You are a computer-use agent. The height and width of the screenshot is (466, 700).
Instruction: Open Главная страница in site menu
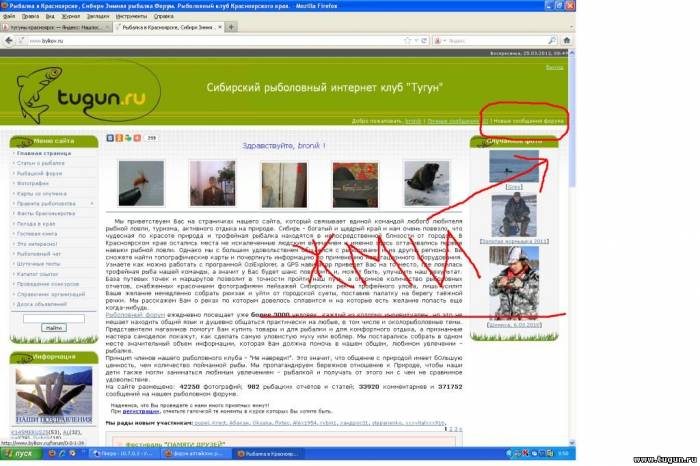coord(44,153)
